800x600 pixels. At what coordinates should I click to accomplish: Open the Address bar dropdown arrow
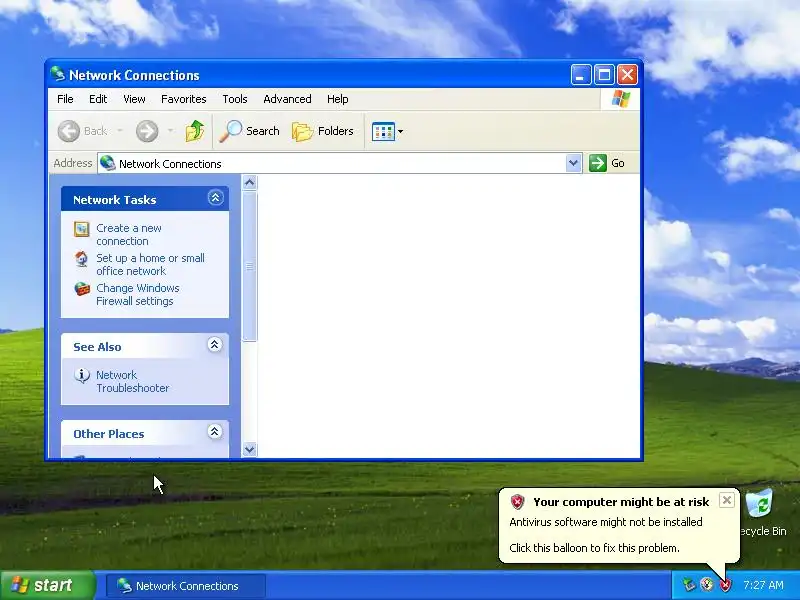click(x=573, y=163)
